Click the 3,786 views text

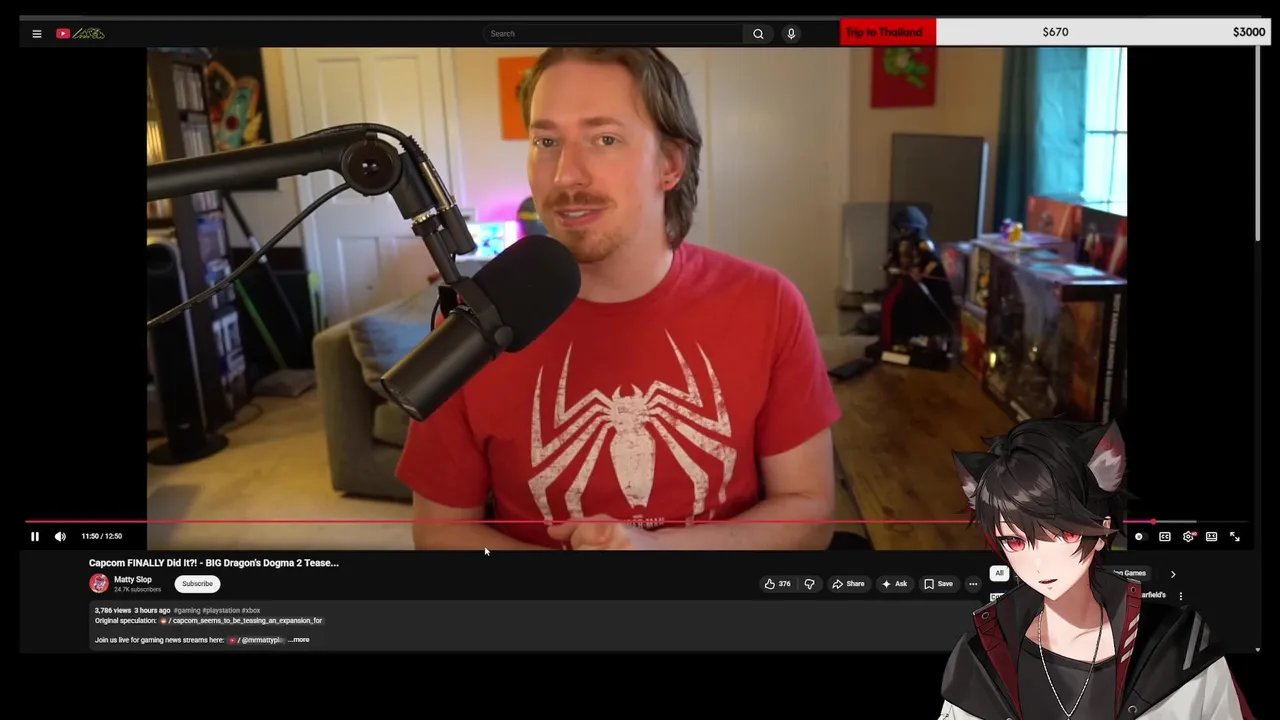pos(113,611)
